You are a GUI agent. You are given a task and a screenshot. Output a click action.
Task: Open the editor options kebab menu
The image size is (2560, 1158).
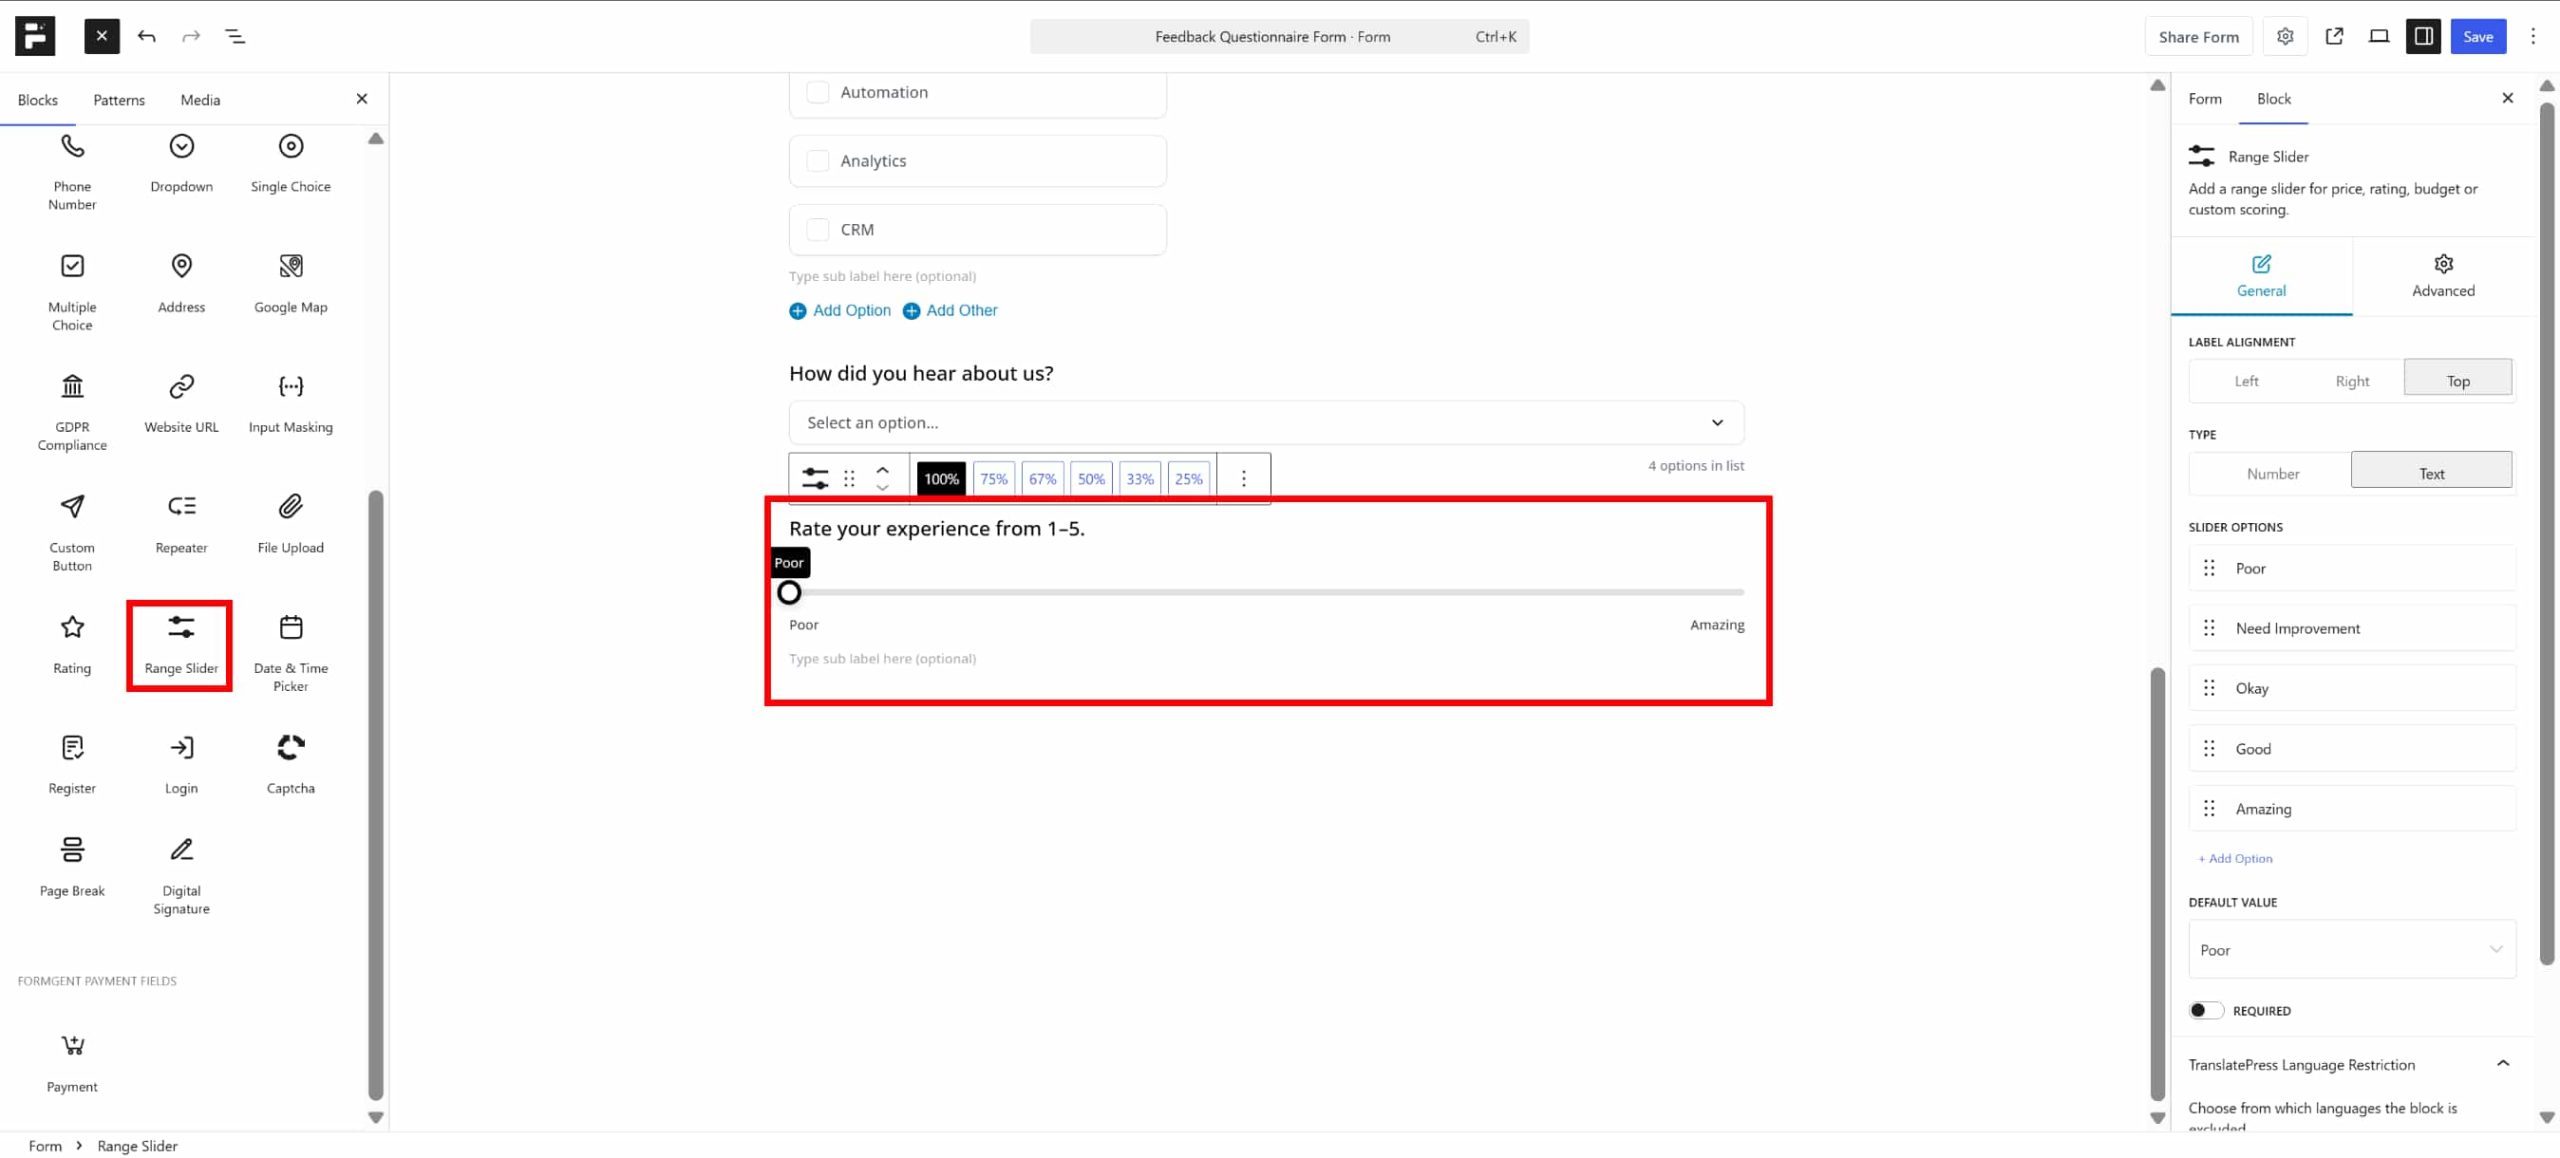pyautogui.click(x=2533, y=36)
